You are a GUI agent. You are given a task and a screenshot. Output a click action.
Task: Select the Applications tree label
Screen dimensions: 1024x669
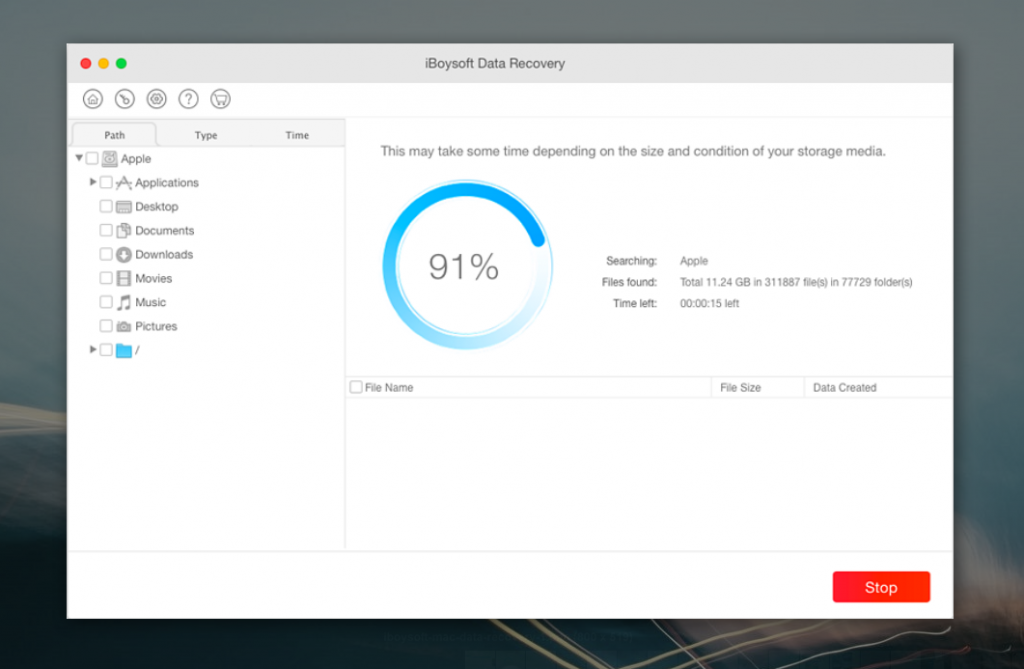pyautogui.click(x=167, y=183)
